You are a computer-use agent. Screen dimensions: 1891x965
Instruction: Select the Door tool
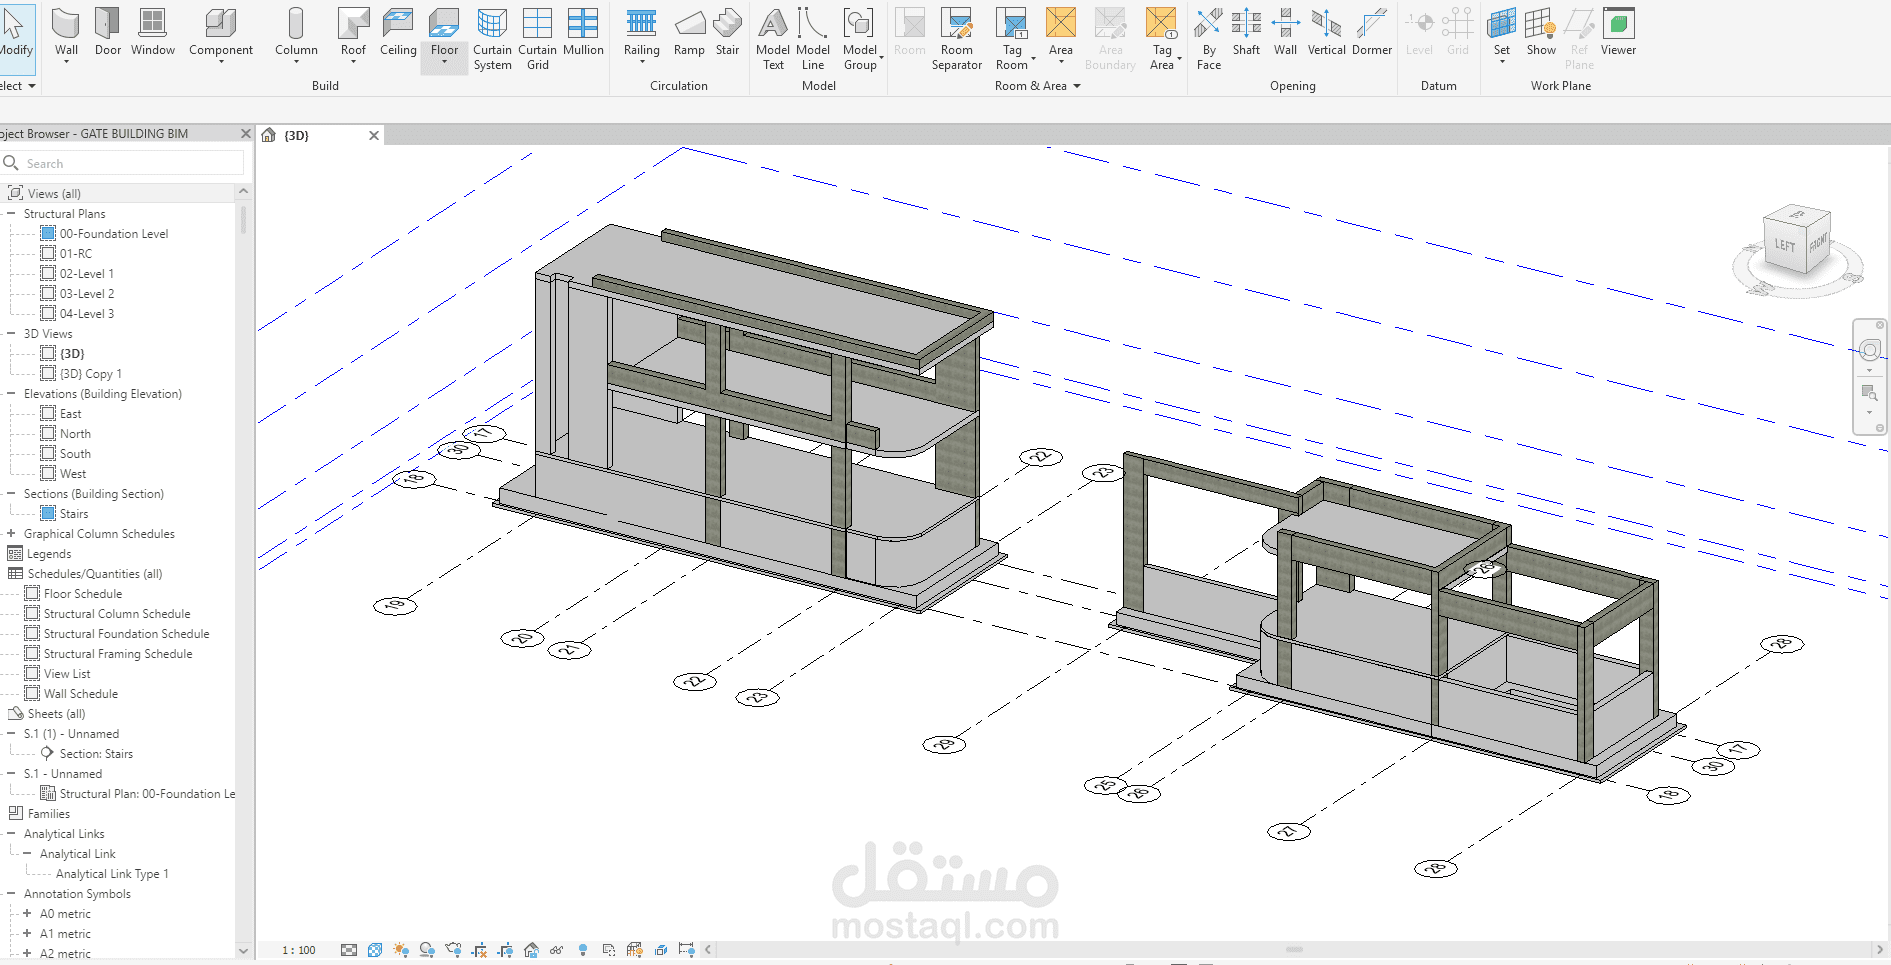click(108, 32)
